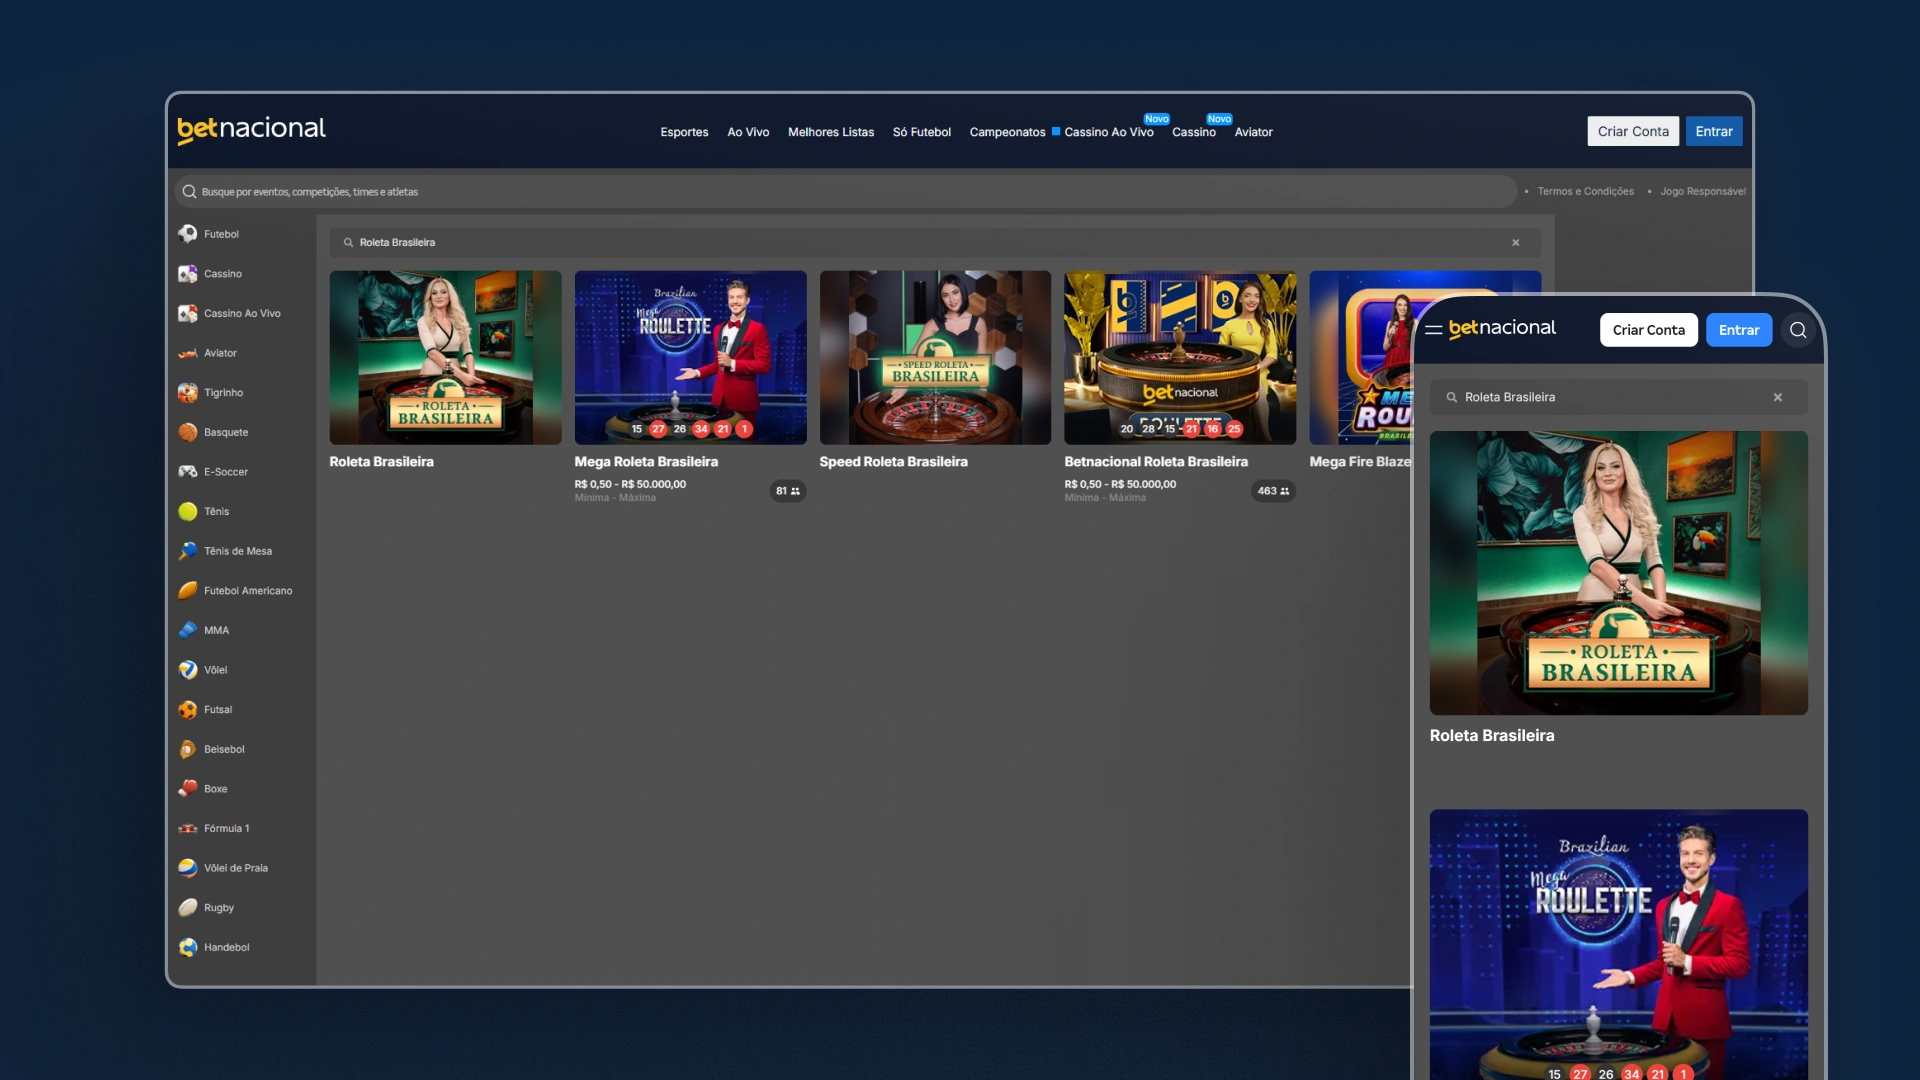Viewport: 1920px width, 1080px height.
Task: Click the Basquete basketball icon
Action: (188, 432)
